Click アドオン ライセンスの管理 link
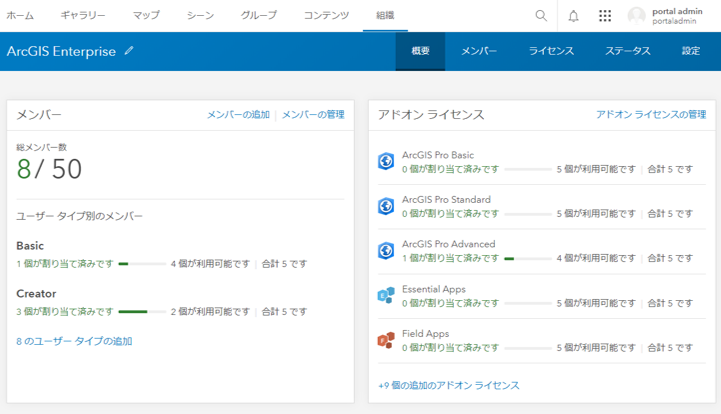This screenshot has height=414, width=721. coord(651,115)
